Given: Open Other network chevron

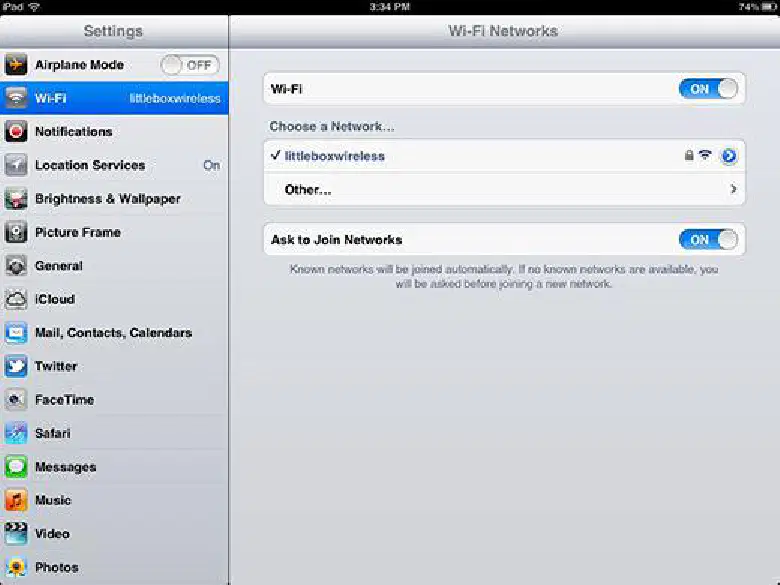Looking at the screenshot, I should 733,189.
